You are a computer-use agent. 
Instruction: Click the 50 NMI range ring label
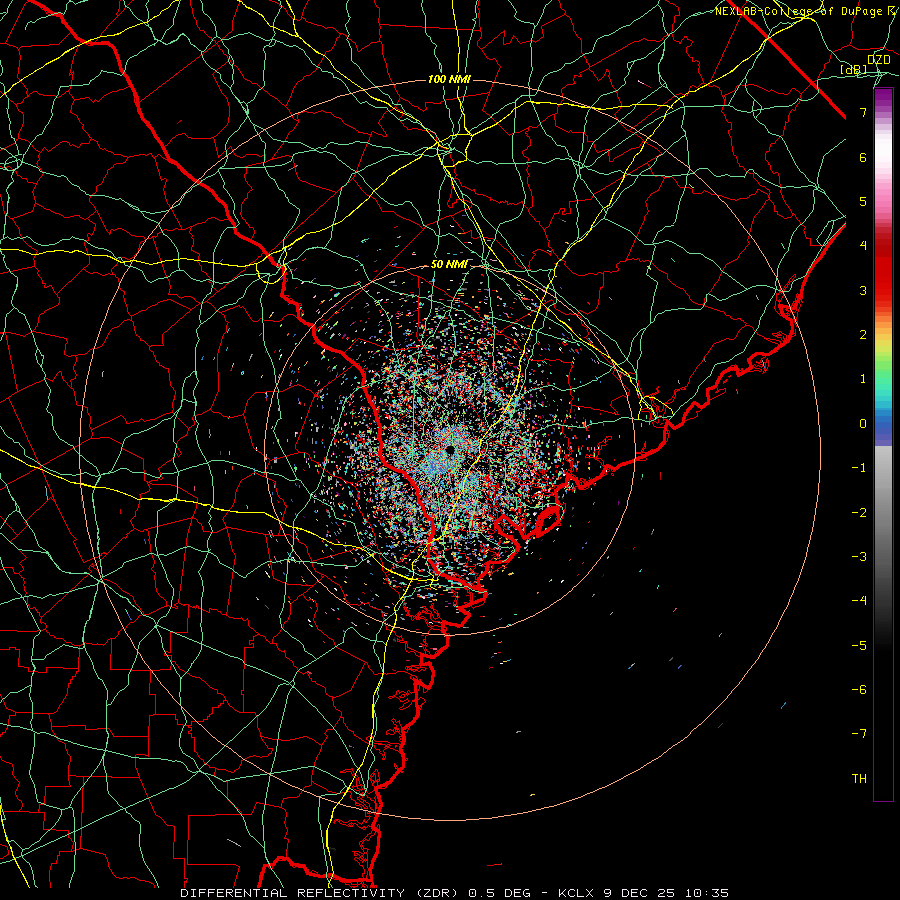click(449, 265)
